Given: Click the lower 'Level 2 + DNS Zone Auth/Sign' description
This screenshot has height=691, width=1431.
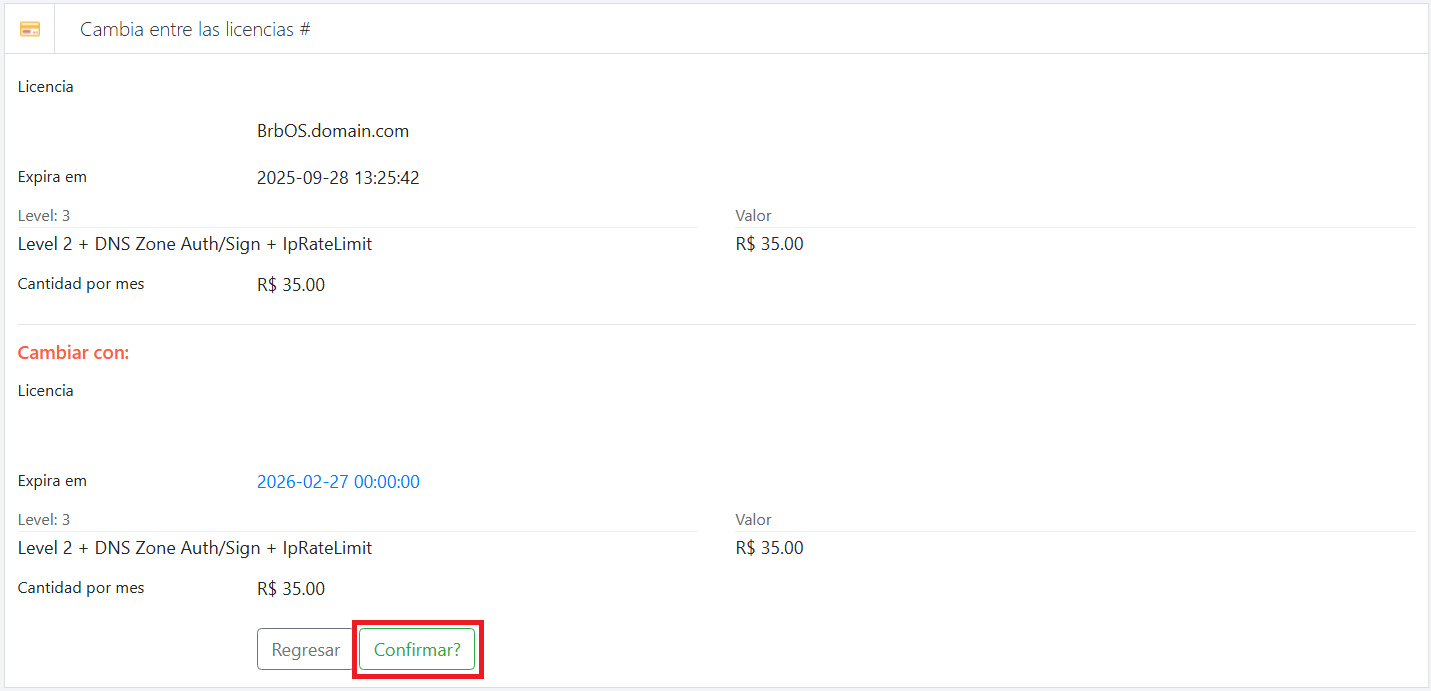Looking at the screenshot, I should [195, 548].
